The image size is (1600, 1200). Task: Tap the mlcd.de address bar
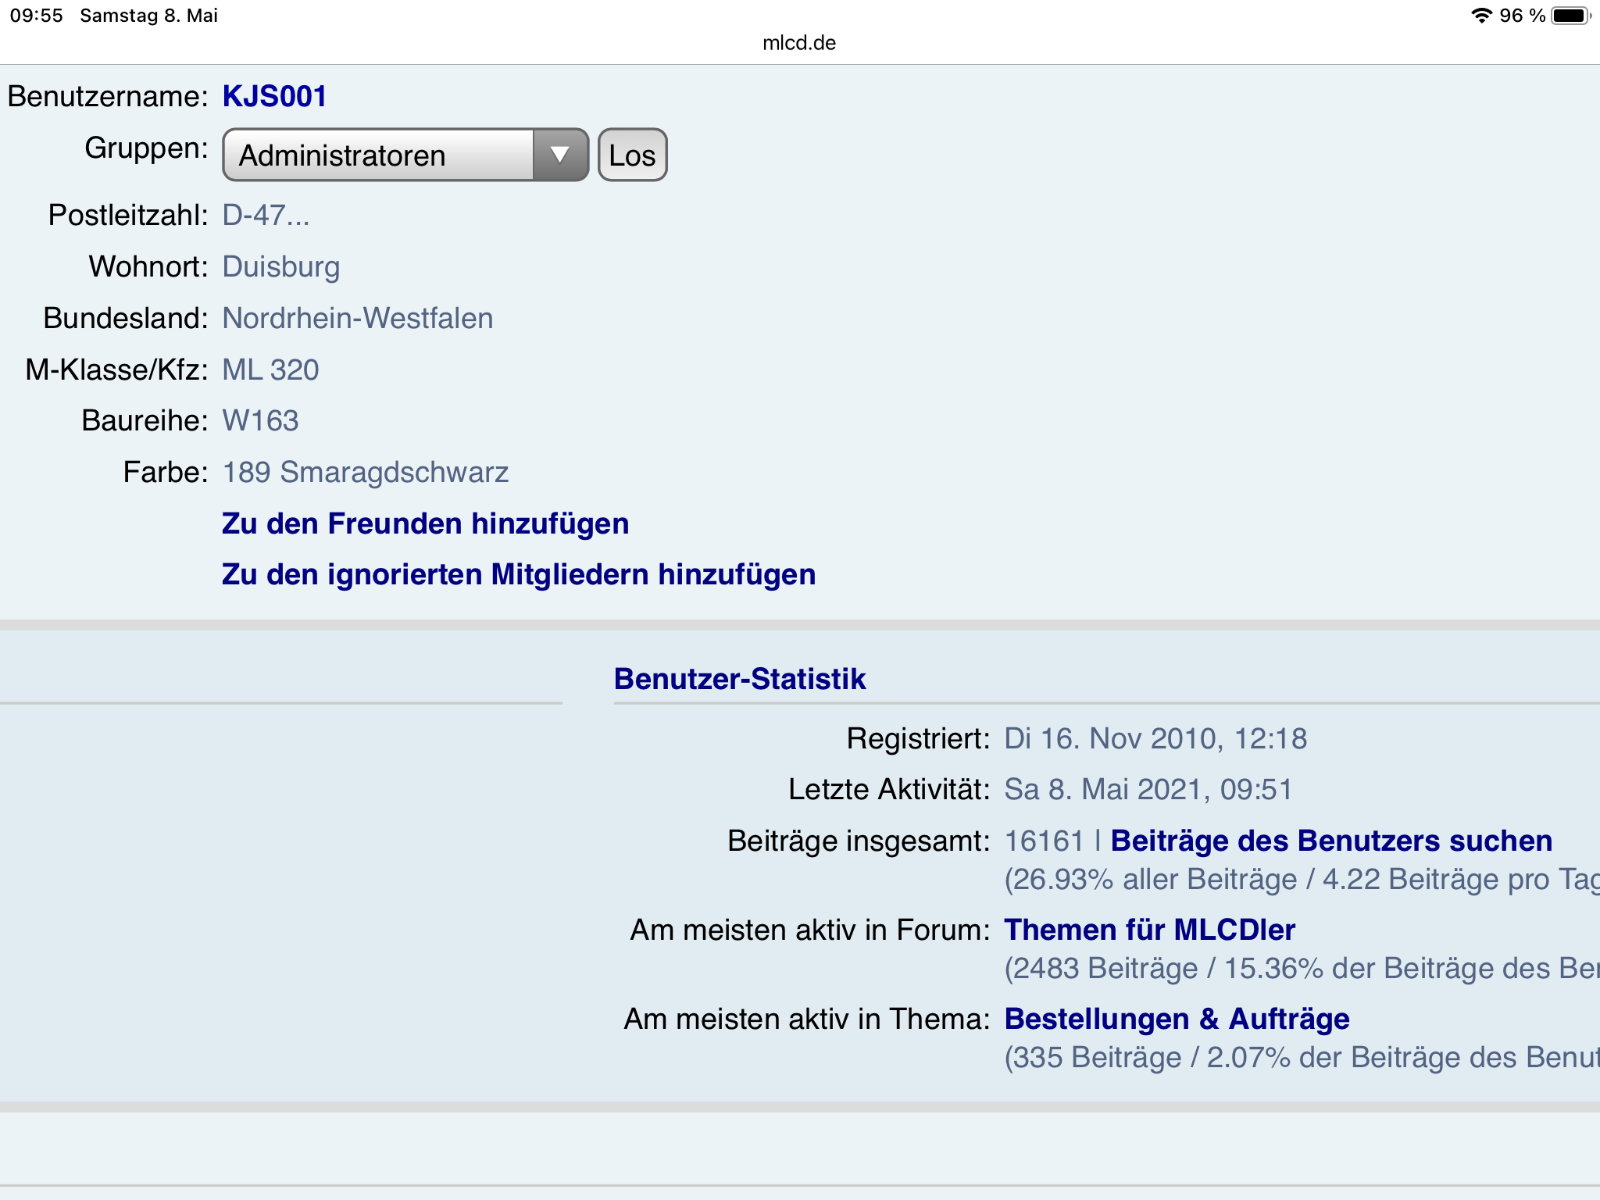799,43
